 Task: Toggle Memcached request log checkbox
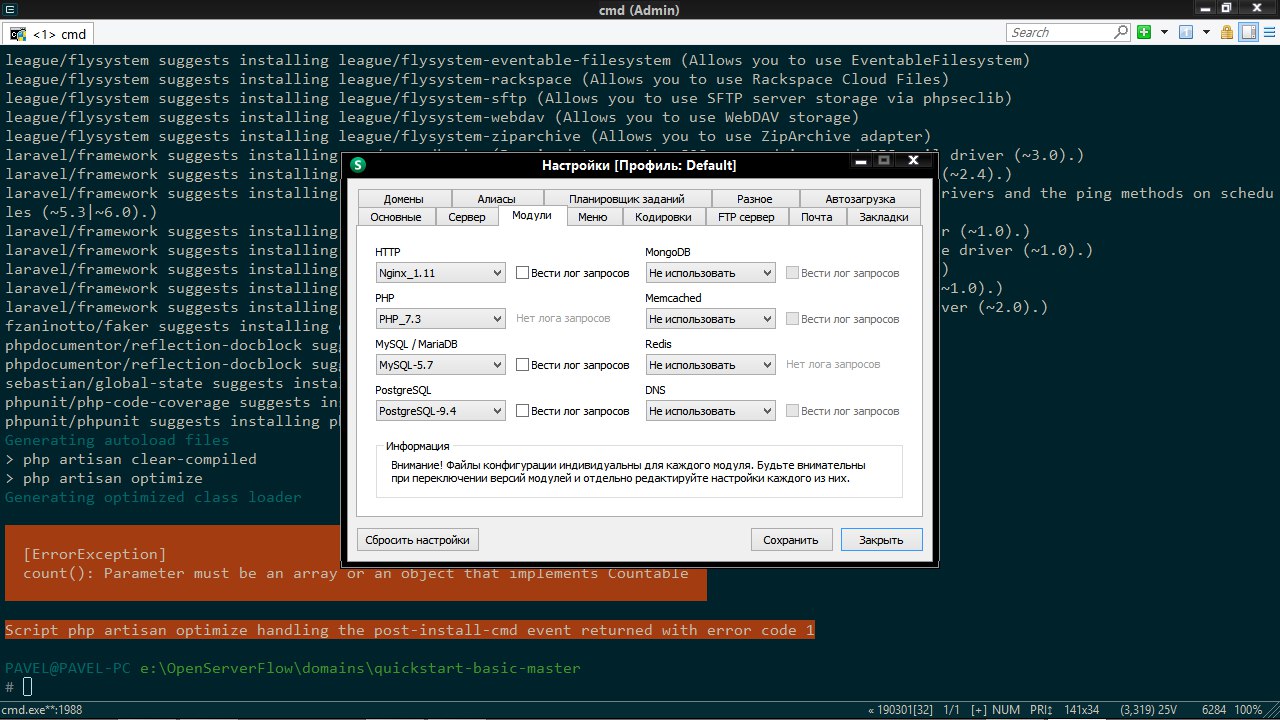(x=793, y=319)
